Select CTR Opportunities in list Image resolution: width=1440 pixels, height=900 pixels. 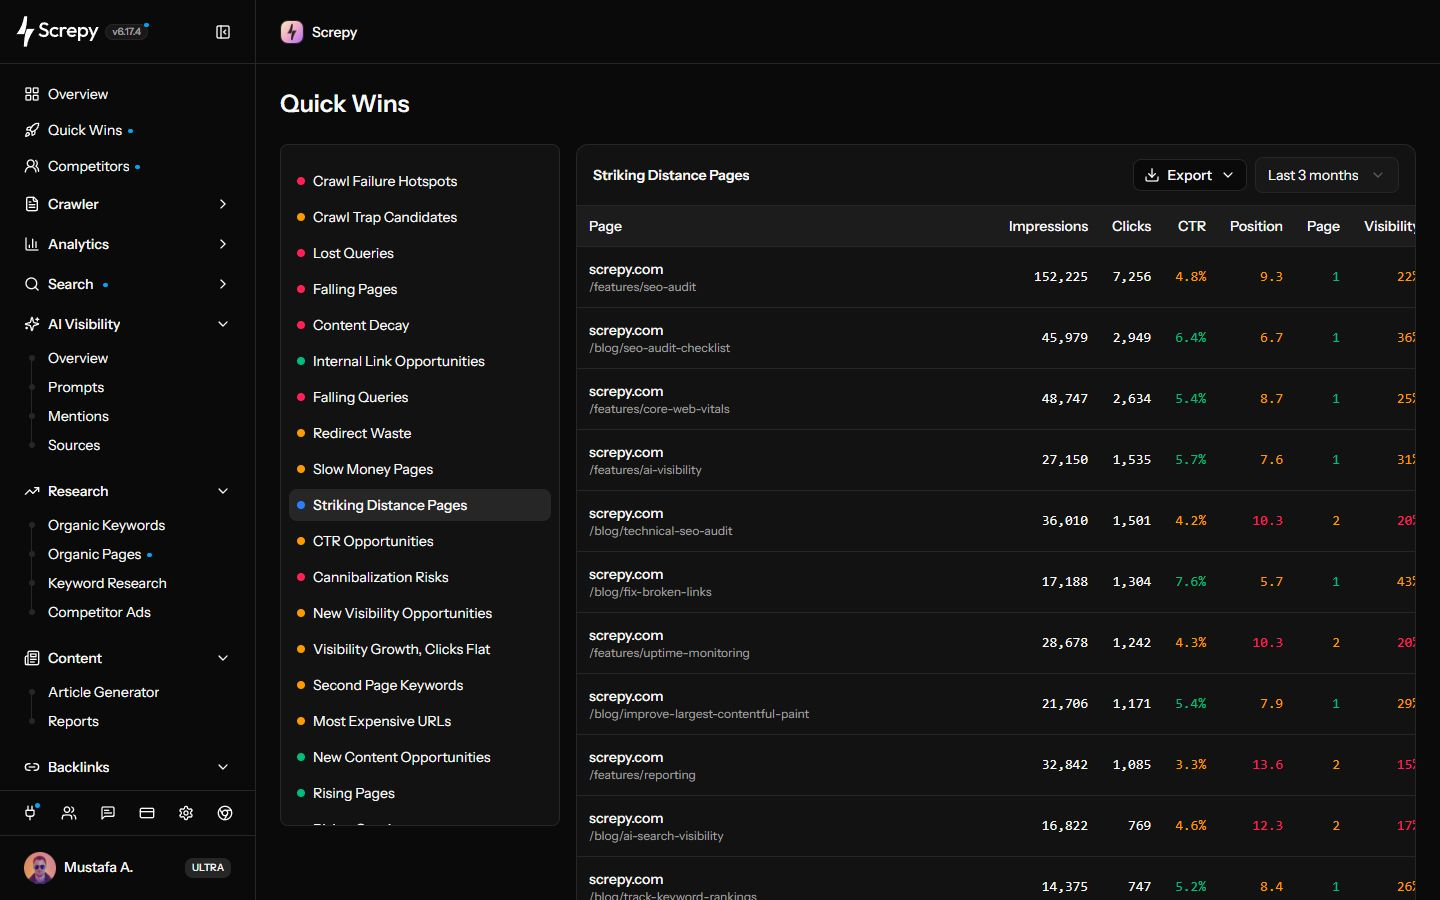pos(420,541)
